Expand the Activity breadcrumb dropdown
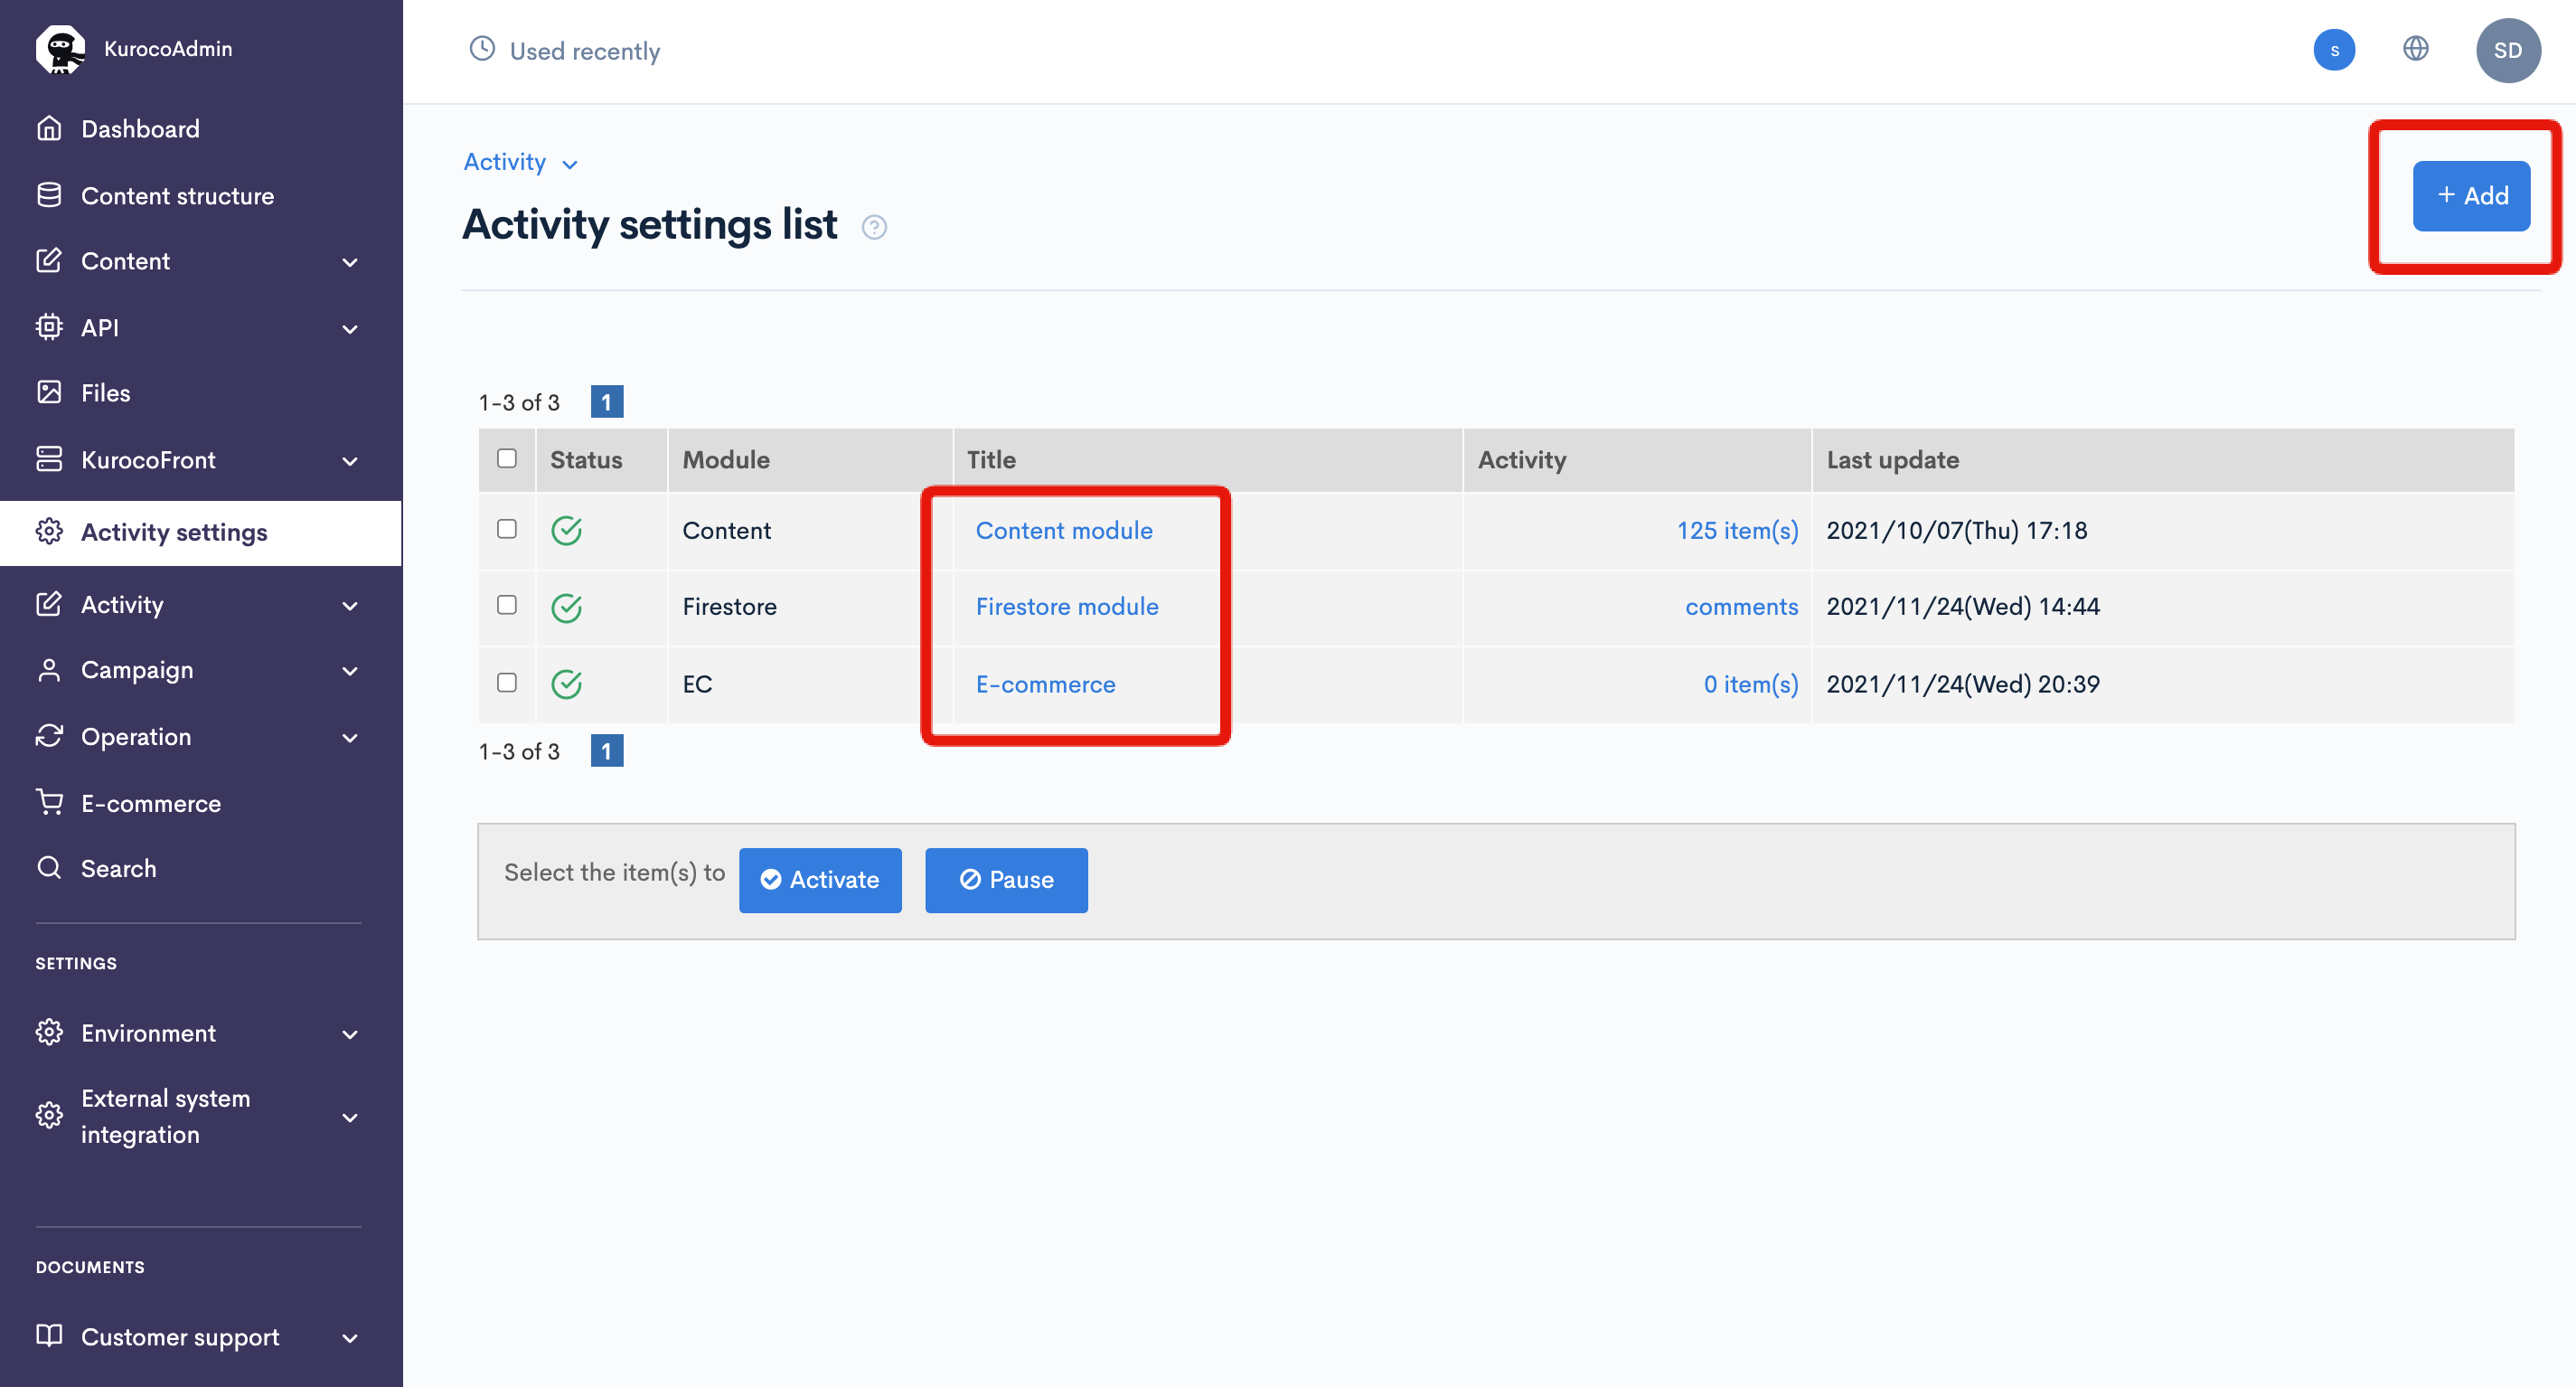This screenshot has width=2576, height=1387. pos(570,163)
